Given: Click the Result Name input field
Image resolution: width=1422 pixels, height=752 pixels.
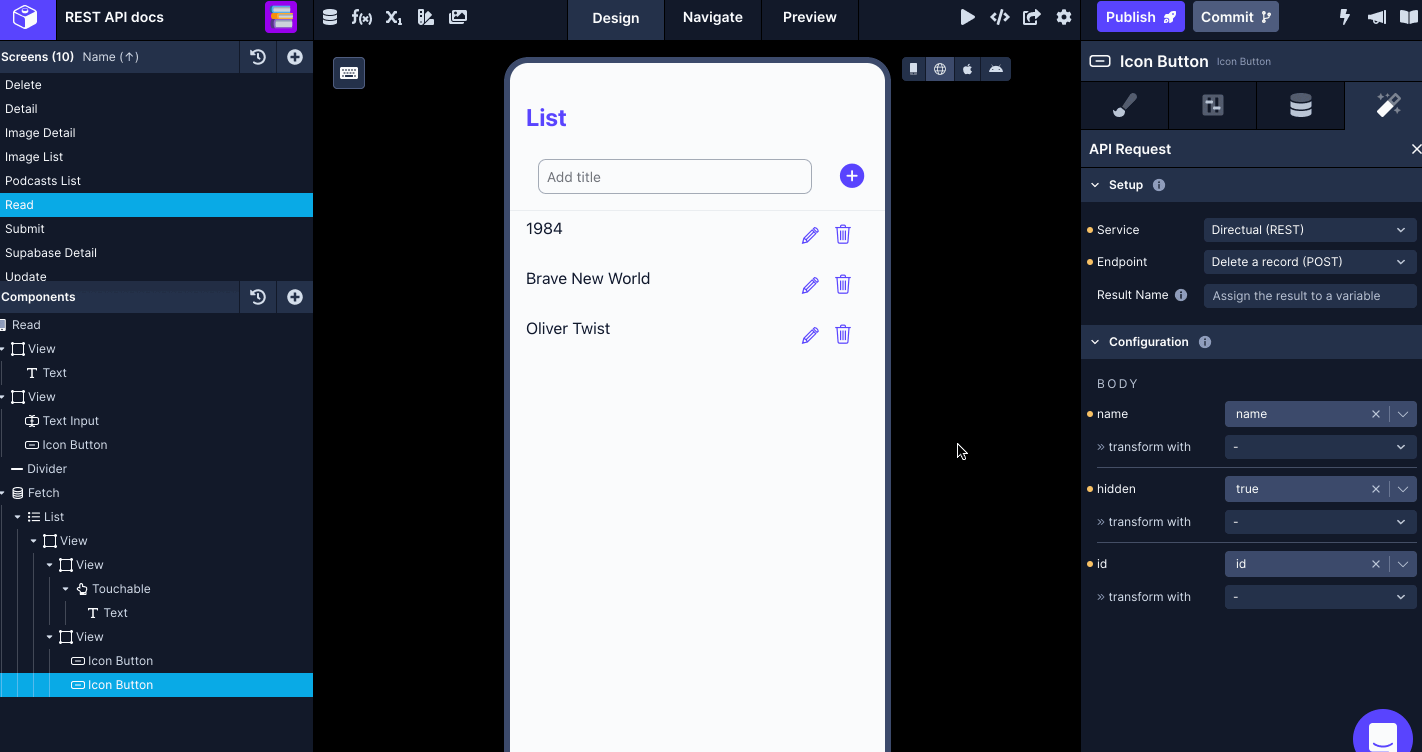Looking at the screenshot, I should (x=1310, y=296).
